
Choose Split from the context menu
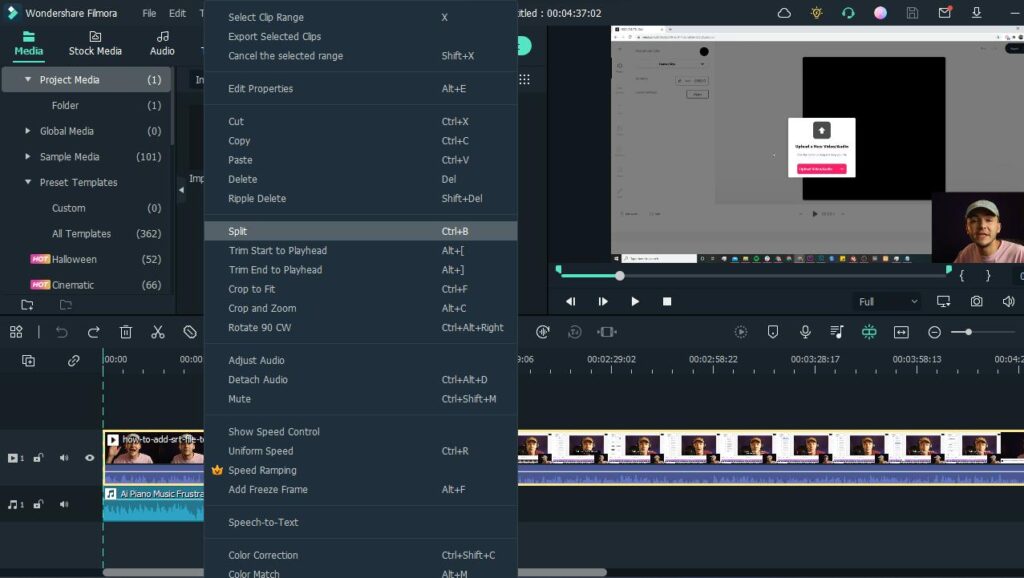click(238, 232)
